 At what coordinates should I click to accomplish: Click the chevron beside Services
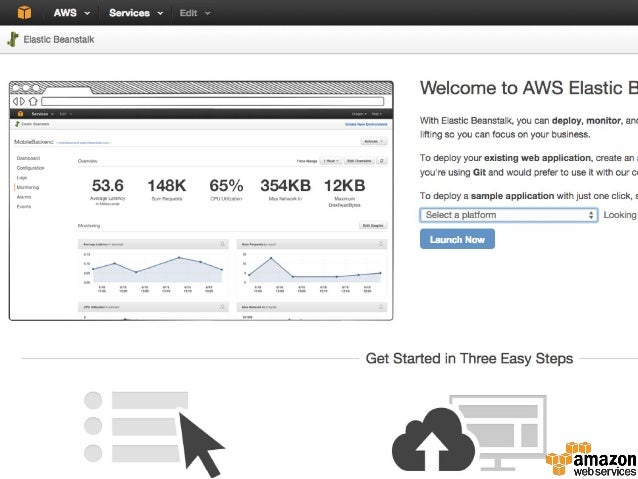point(160,13)
